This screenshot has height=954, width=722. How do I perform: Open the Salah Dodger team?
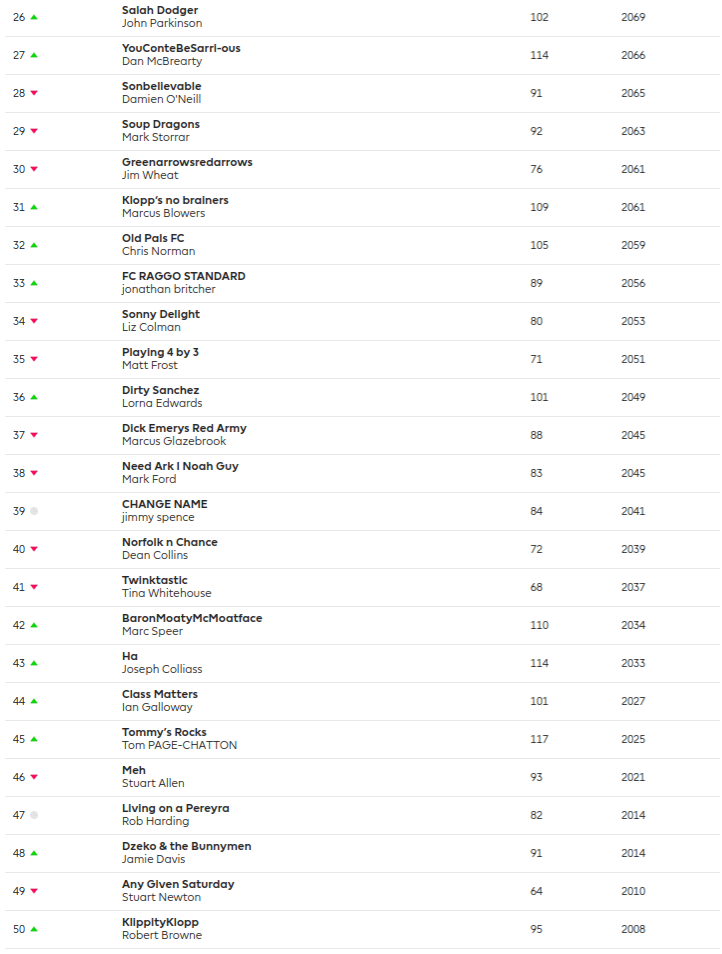(160, 10)
